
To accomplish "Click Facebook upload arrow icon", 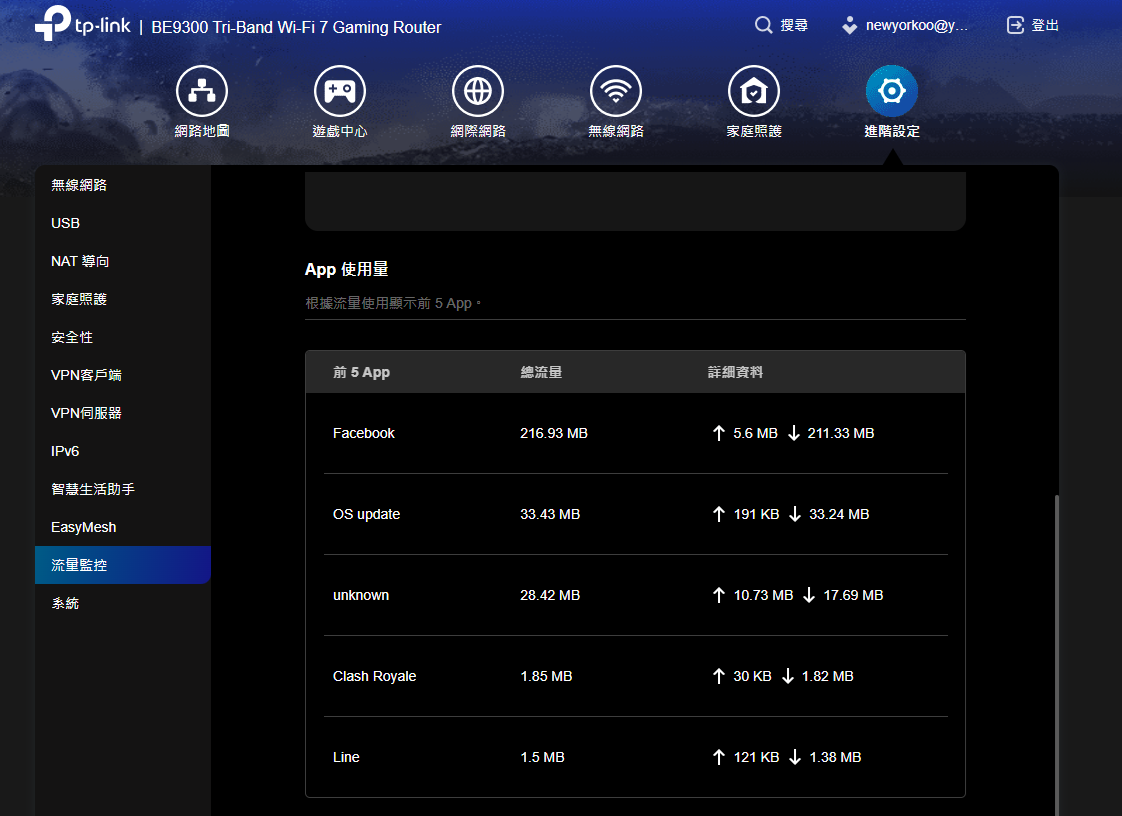I will 718,433.
